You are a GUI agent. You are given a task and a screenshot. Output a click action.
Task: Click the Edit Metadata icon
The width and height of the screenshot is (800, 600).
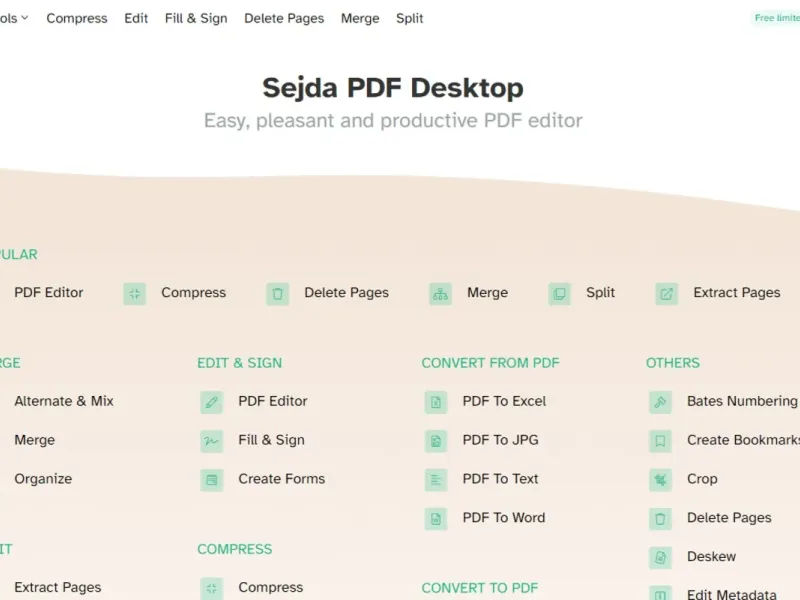point(660,593)
